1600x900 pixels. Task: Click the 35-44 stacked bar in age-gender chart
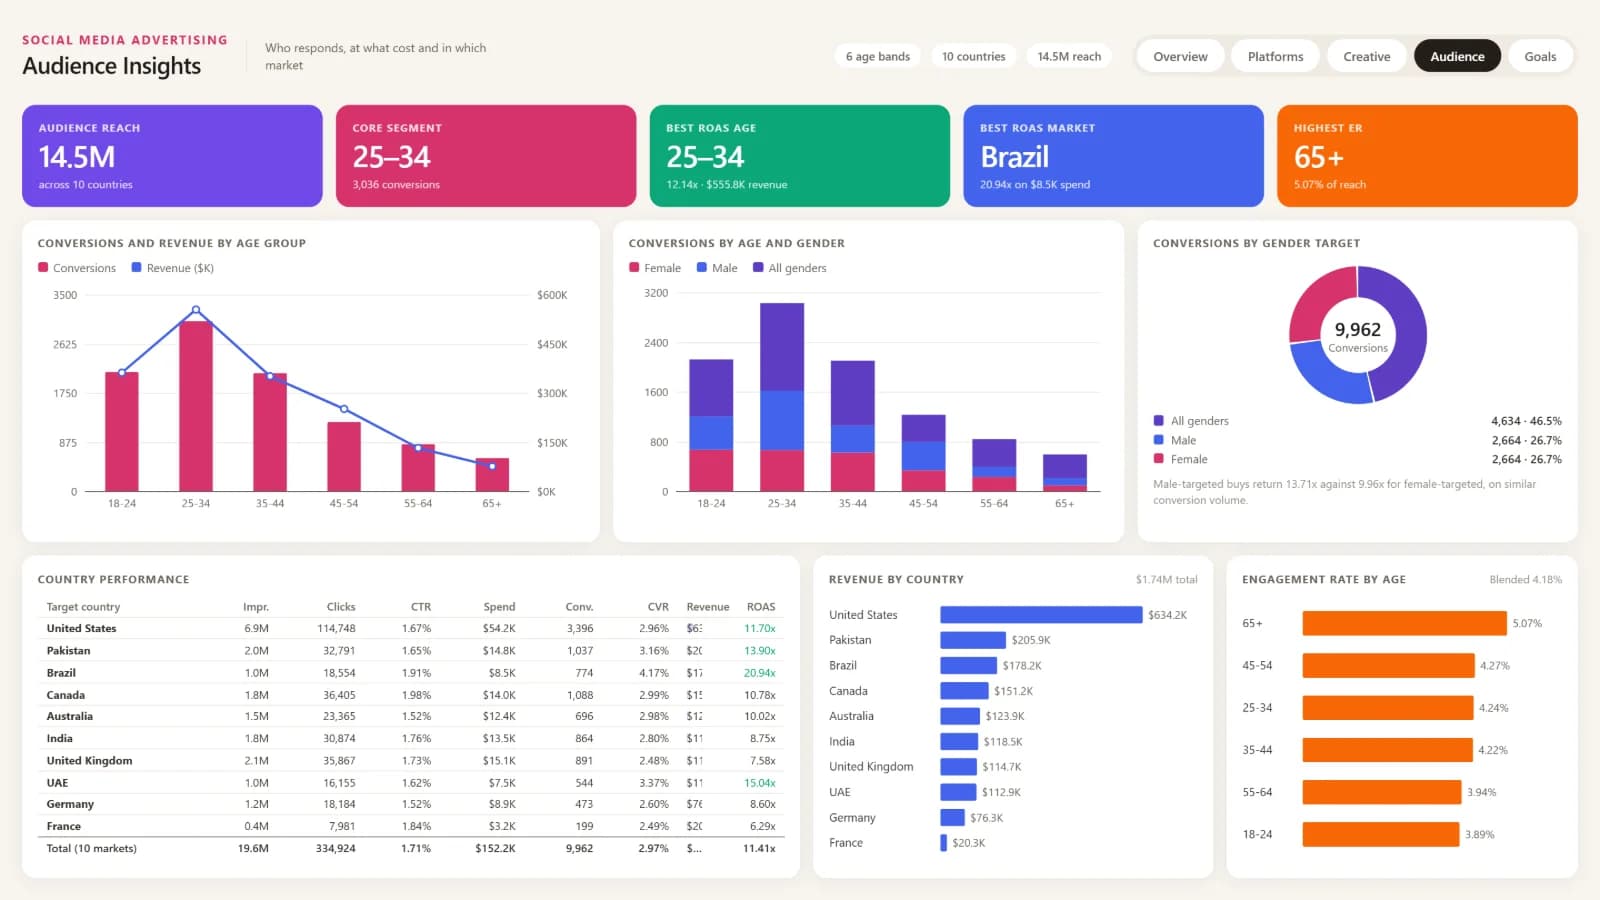[x=853, y=426]
